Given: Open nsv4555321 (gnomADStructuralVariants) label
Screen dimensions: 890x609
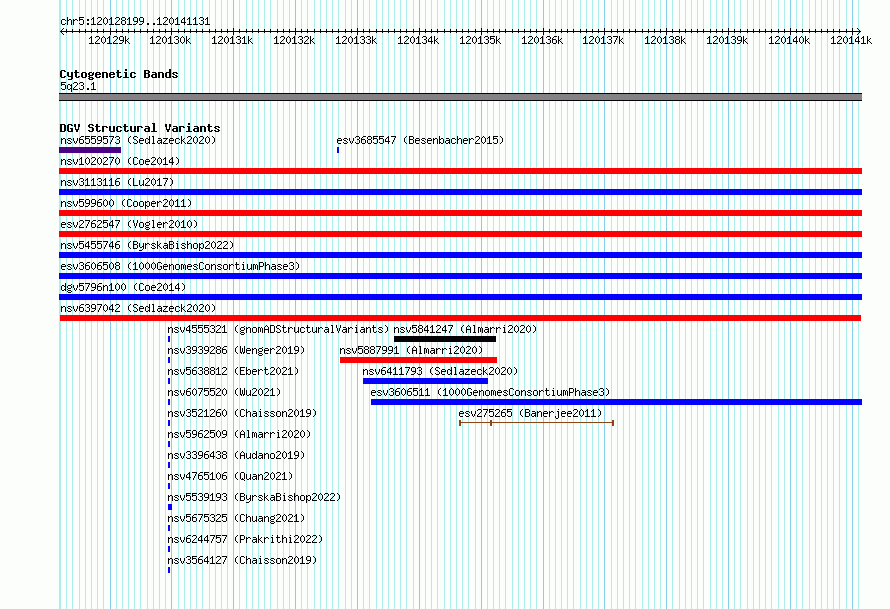Looking at the screenshot, I should coord(278,329).
